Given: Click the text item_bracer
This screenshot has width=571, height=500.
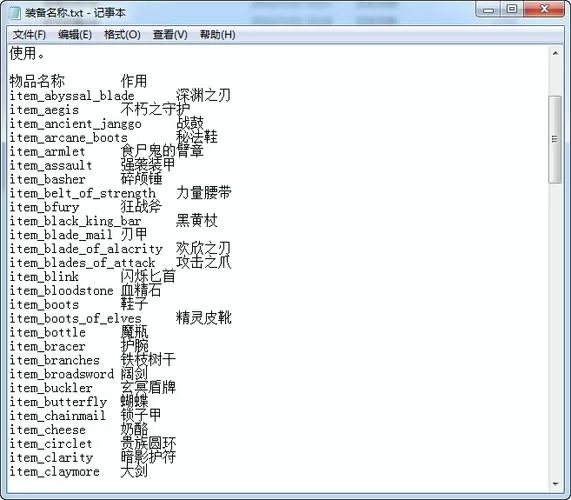Looking at the screenshot, I should click(47, 346).
